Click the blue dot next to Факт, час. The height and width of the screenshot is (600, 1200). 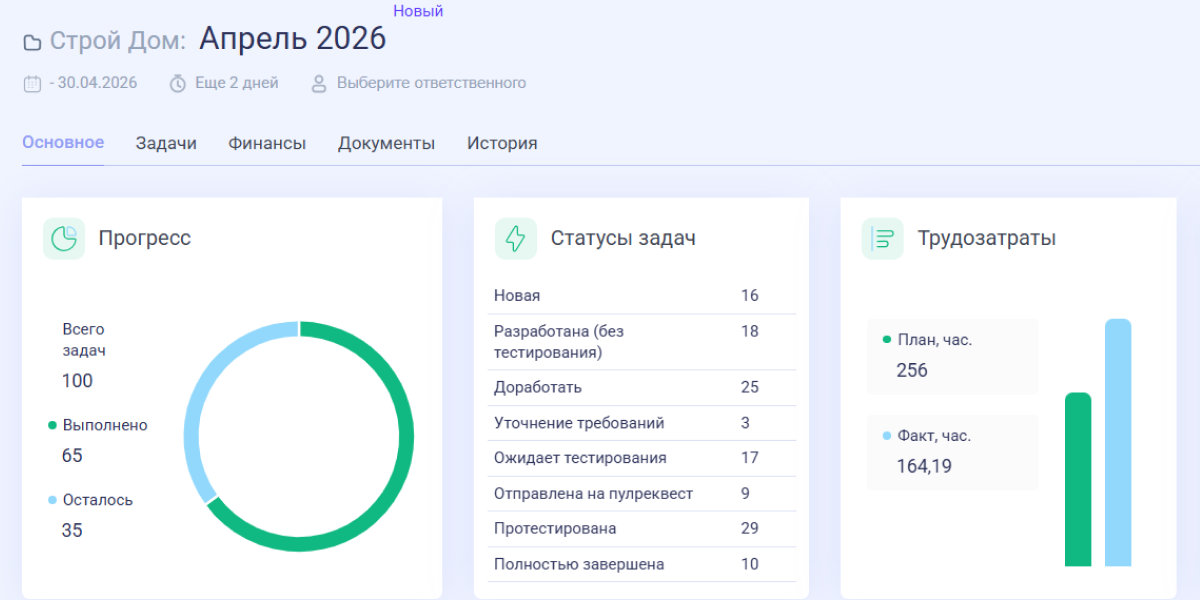click(887, 436)
